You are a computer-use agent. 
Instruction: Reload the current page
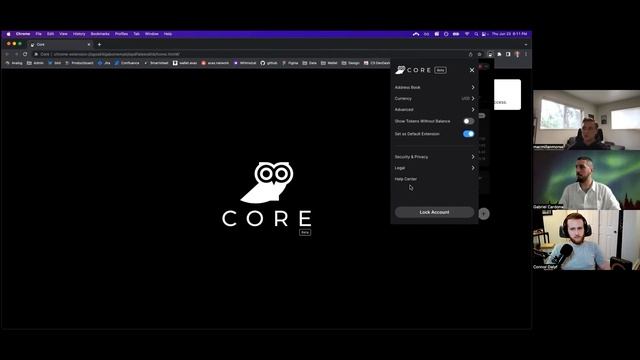click(x=25, y=54)
